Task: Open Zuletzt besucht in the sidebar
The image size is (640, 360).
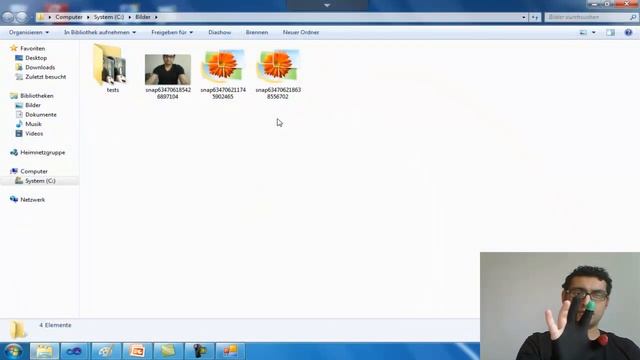Action: coord(45,77)
